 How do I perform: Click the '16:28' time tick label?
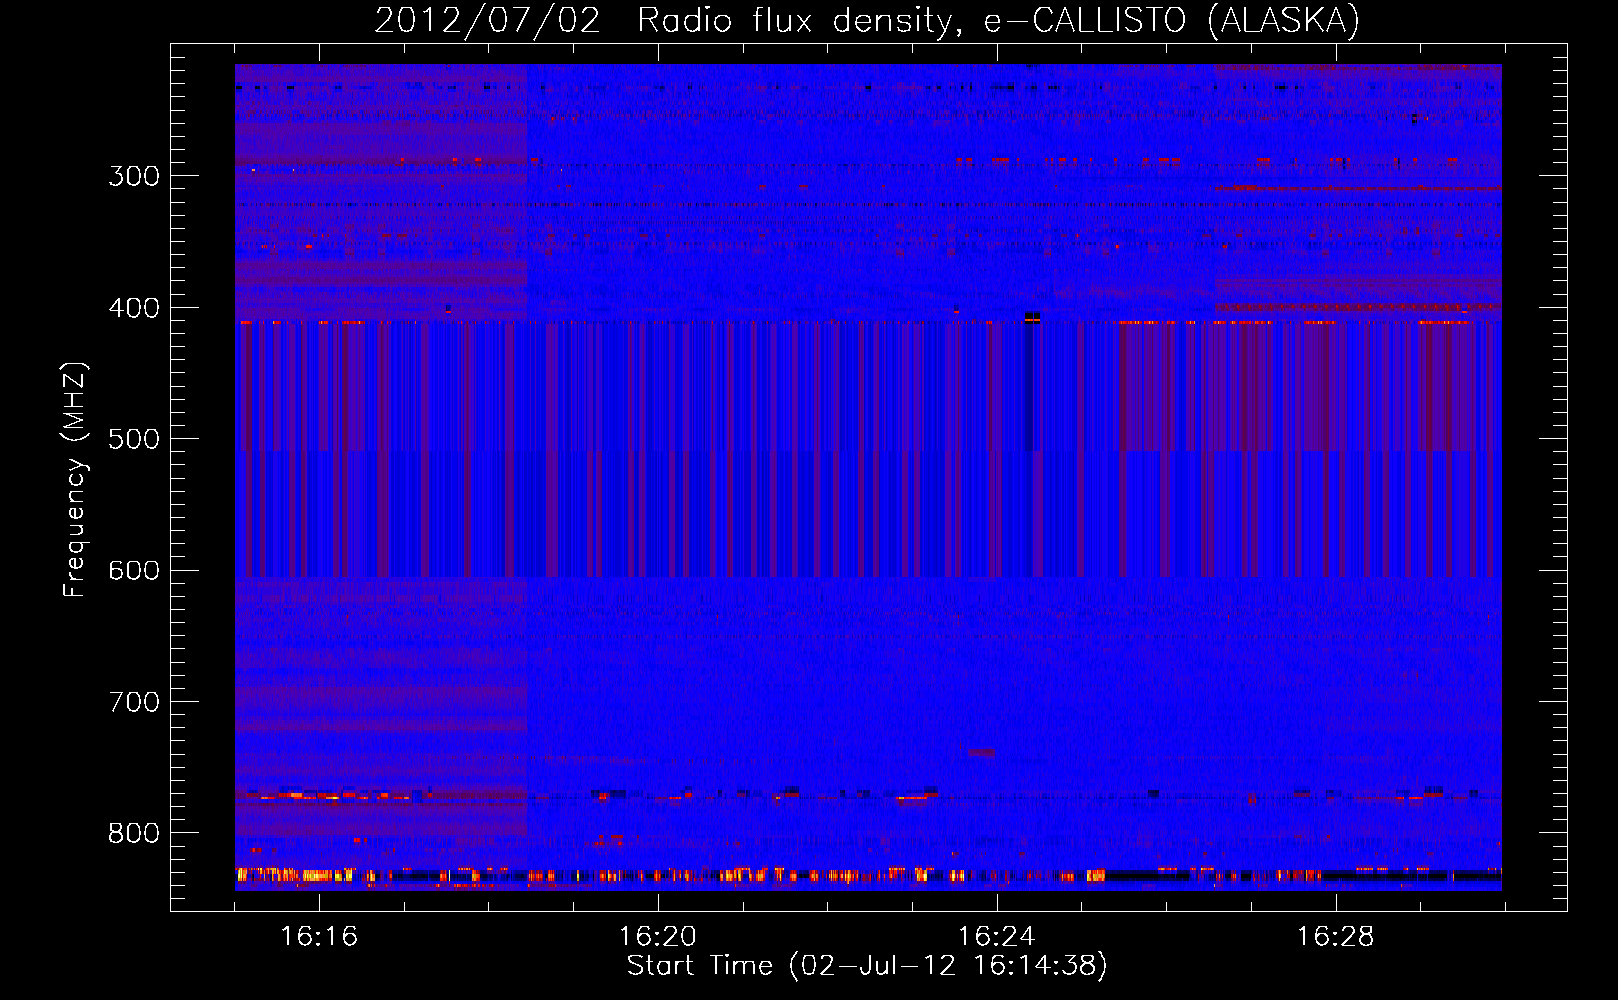(1336, 936)
